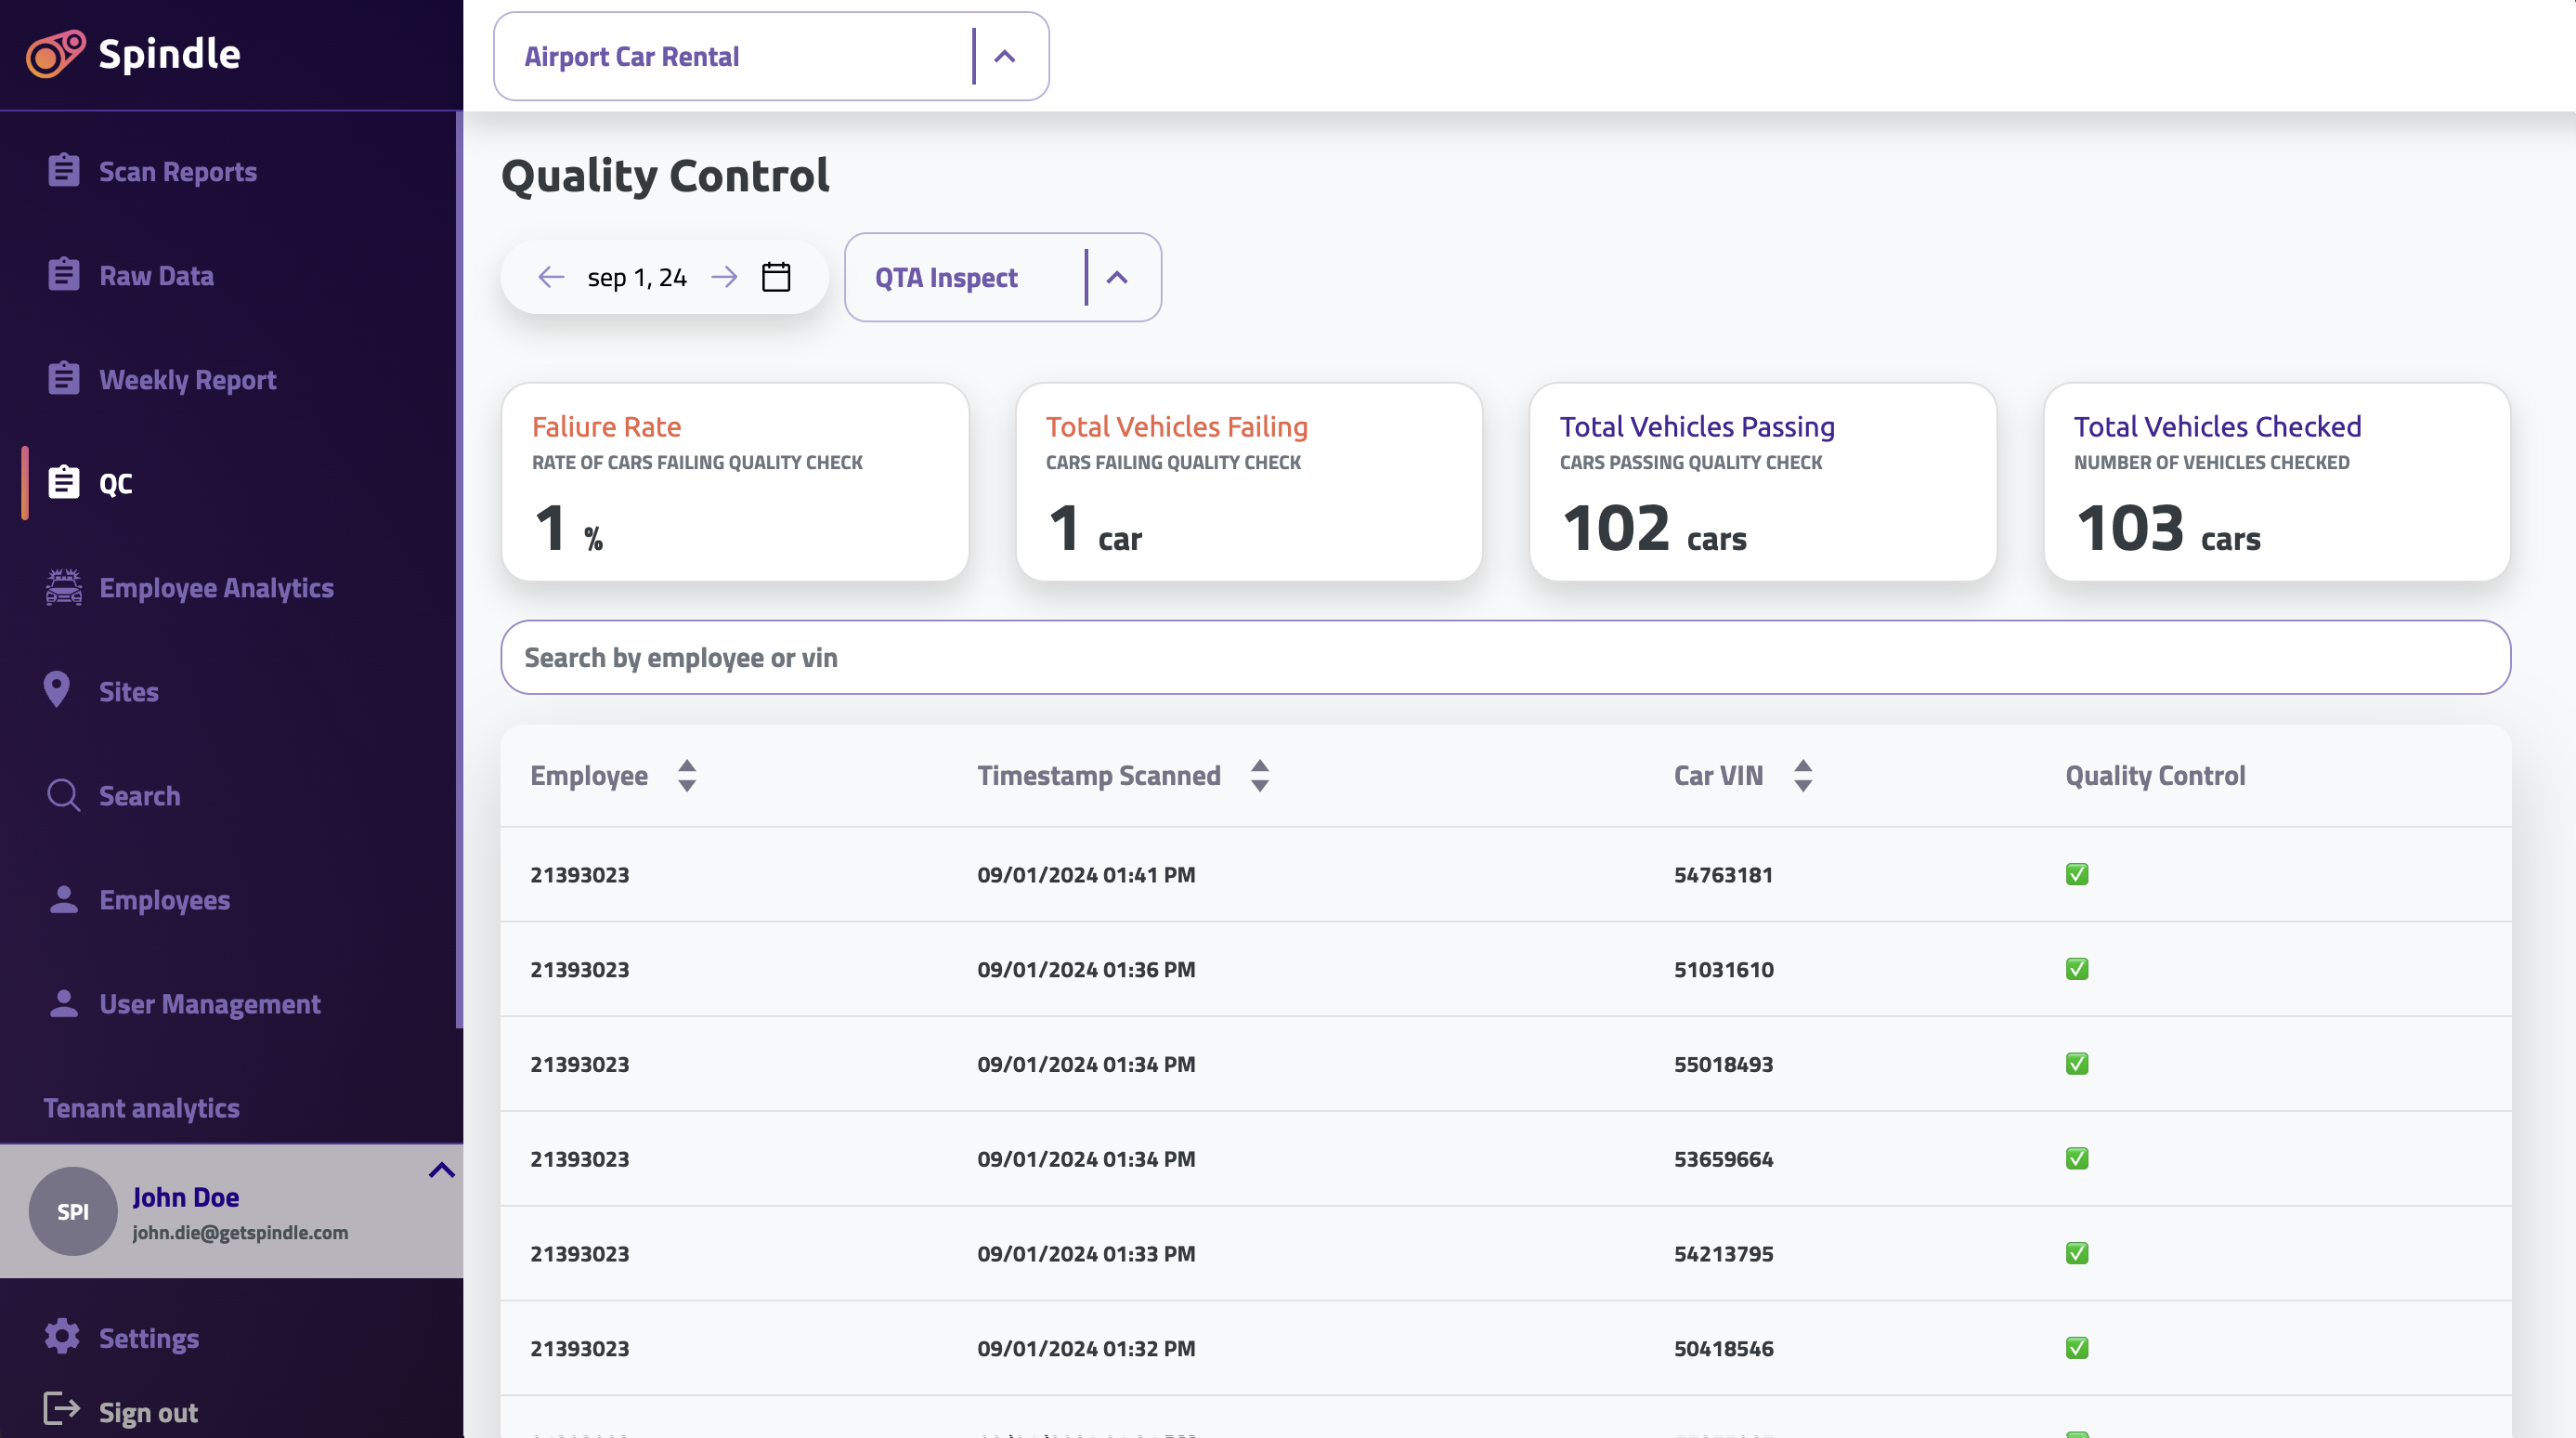Advance the date with the forward arrow

(725, 276)
